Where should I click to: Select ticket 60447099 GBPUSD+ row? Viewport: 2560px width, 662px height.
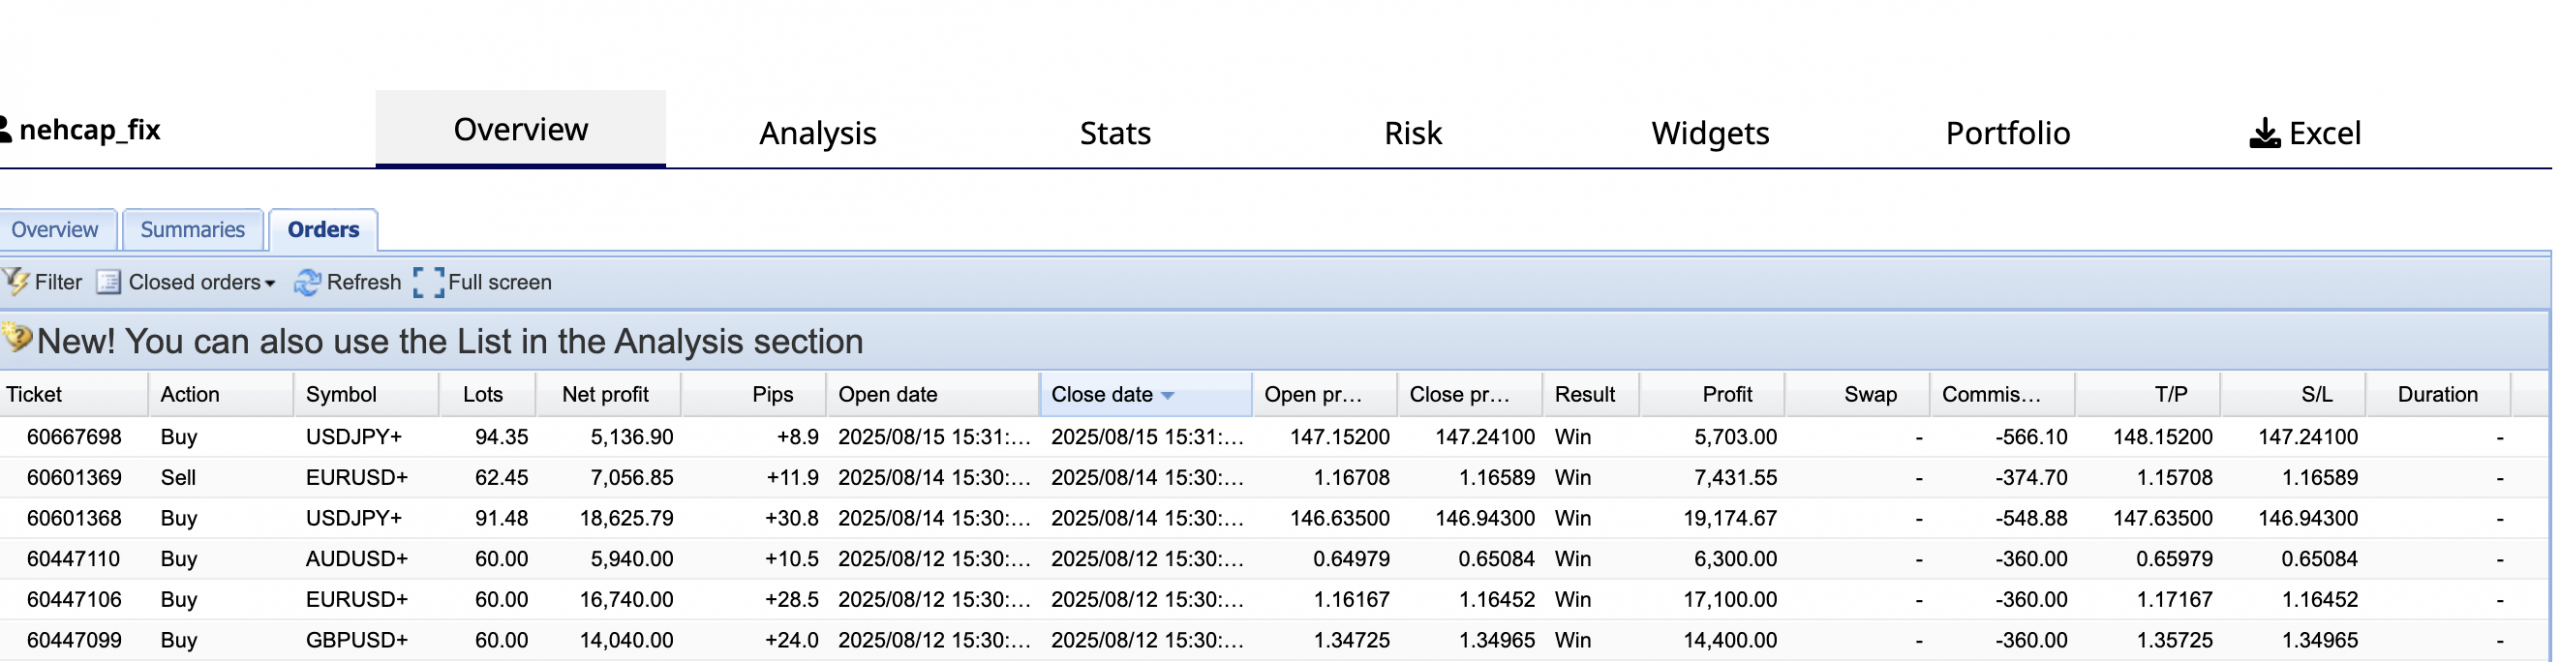pyautogui.click(x=74, y=640)
